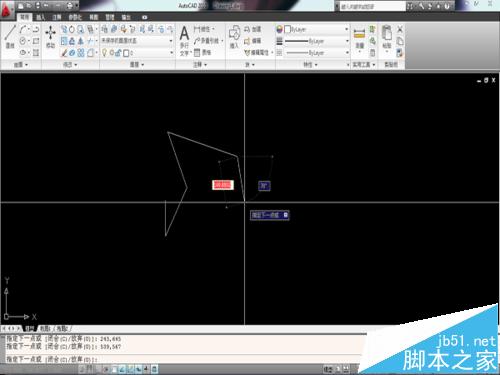The image size is (500, 375).
Task: Select the Multiline Text (多行文字) tool
Action: 184,41
